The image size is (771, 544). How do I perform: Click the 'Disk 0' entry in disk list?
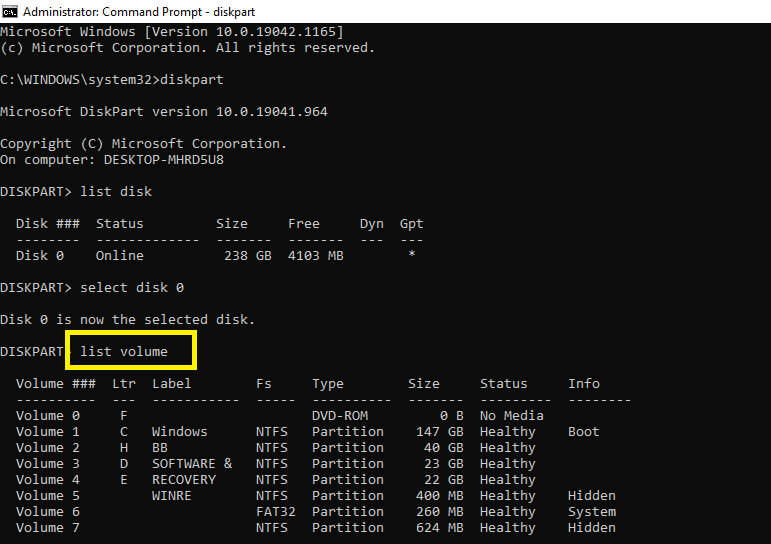coord(39,256)
